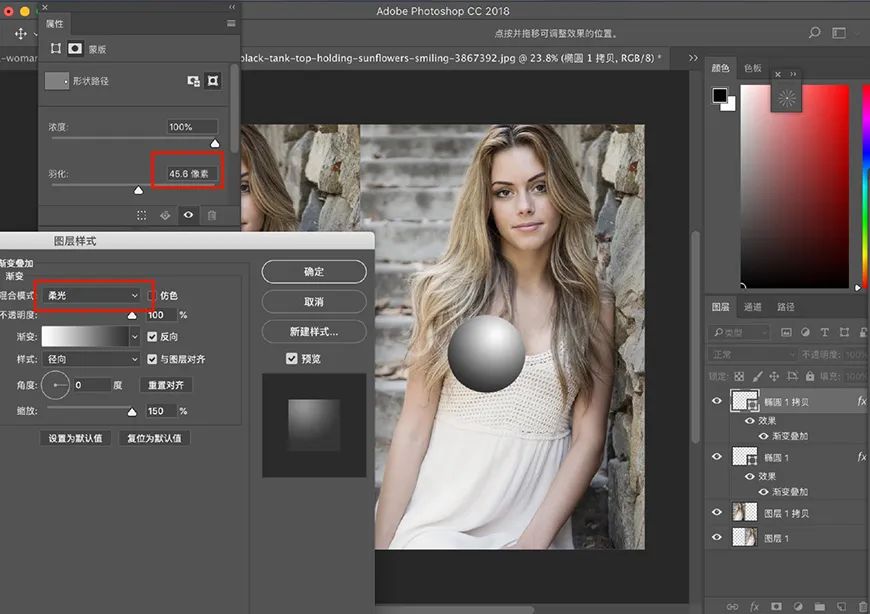
Task: Switch to the 路径 tab
Action: click(x=785, y=307)
